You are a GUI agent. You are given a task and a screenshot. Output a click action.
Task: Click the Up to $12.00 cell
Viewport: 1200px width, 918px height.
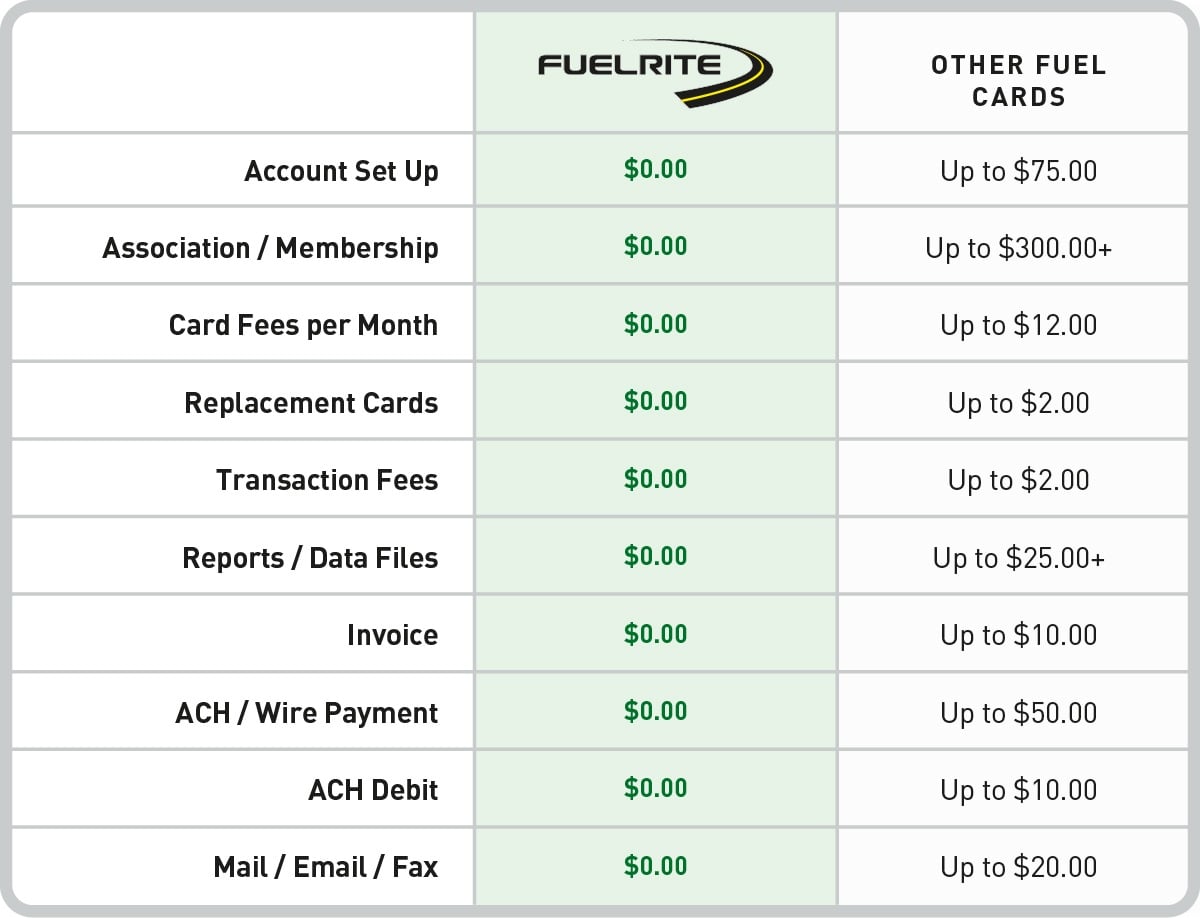pos(1018,325)
